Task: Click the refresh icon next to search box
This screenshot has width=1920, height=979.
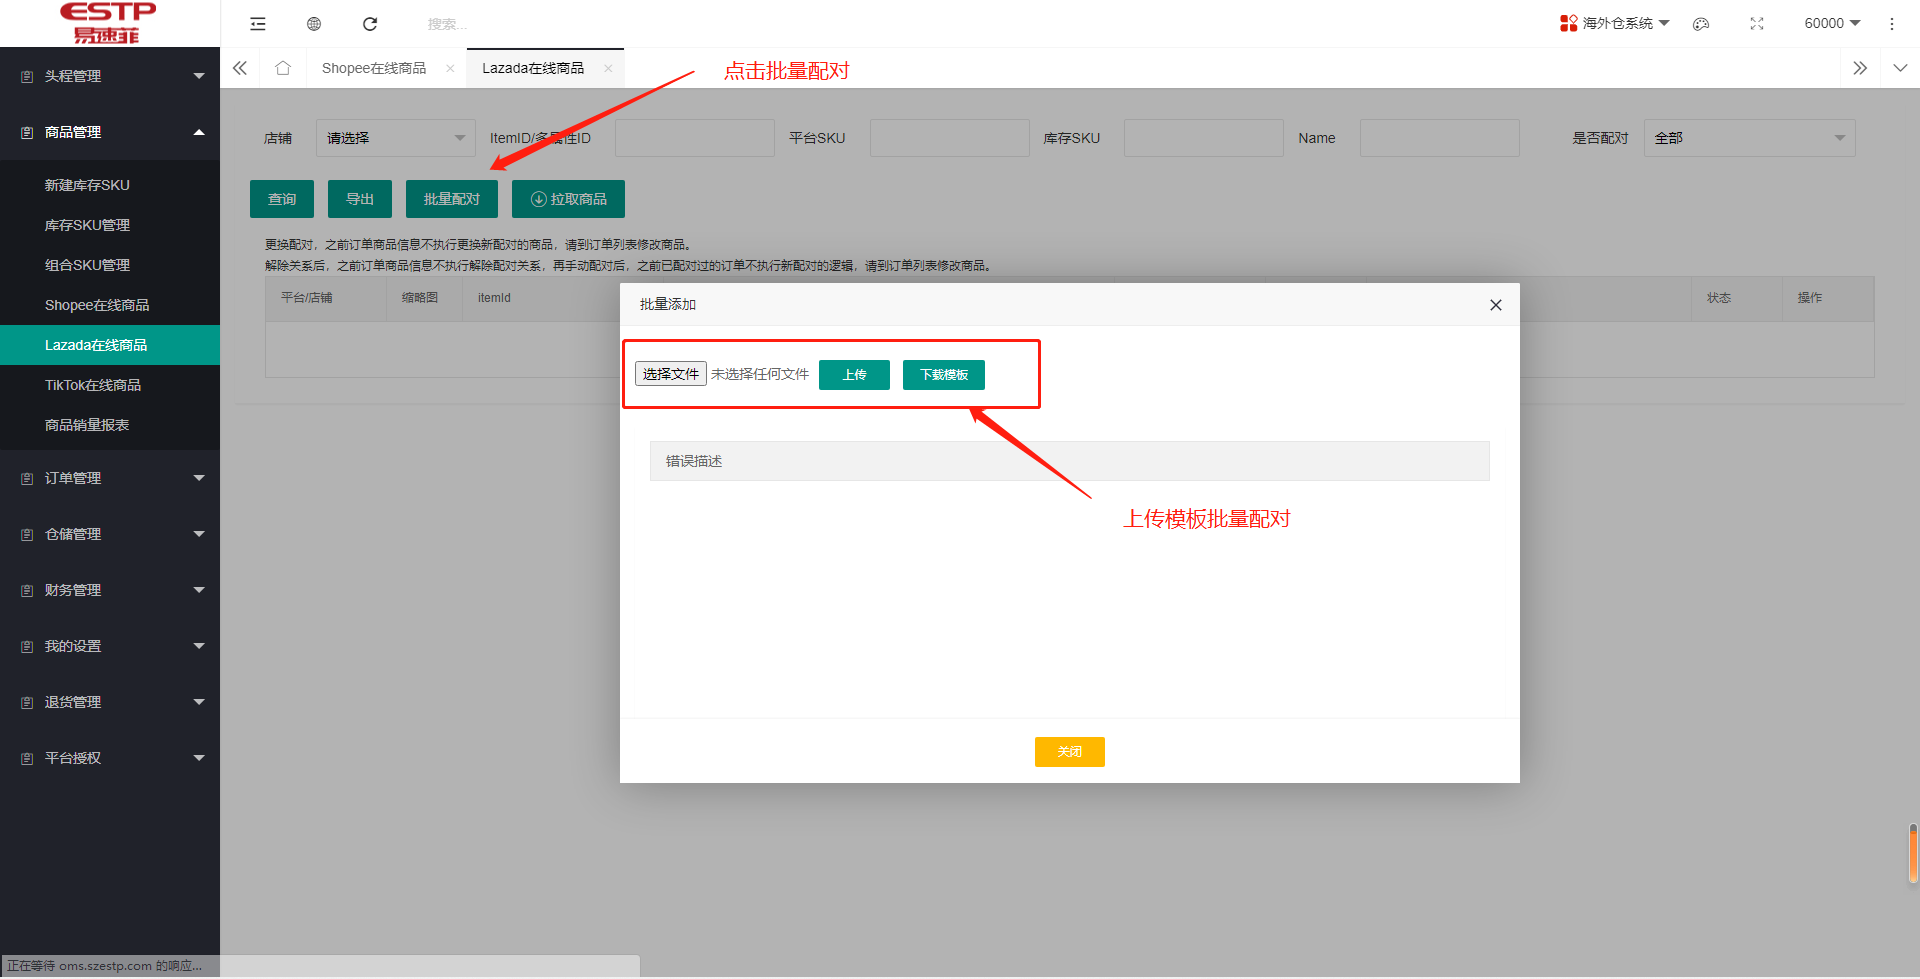Action: tap(369, 23)
